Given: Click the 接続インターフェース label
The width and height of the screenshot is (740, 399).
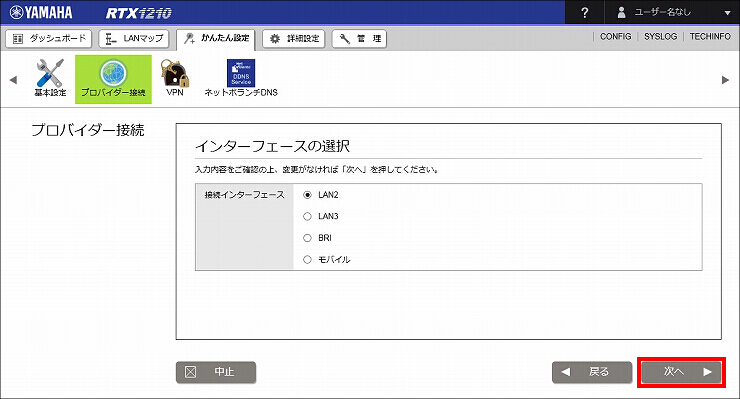Looking at the screenshot, I should tap(244, 195).
